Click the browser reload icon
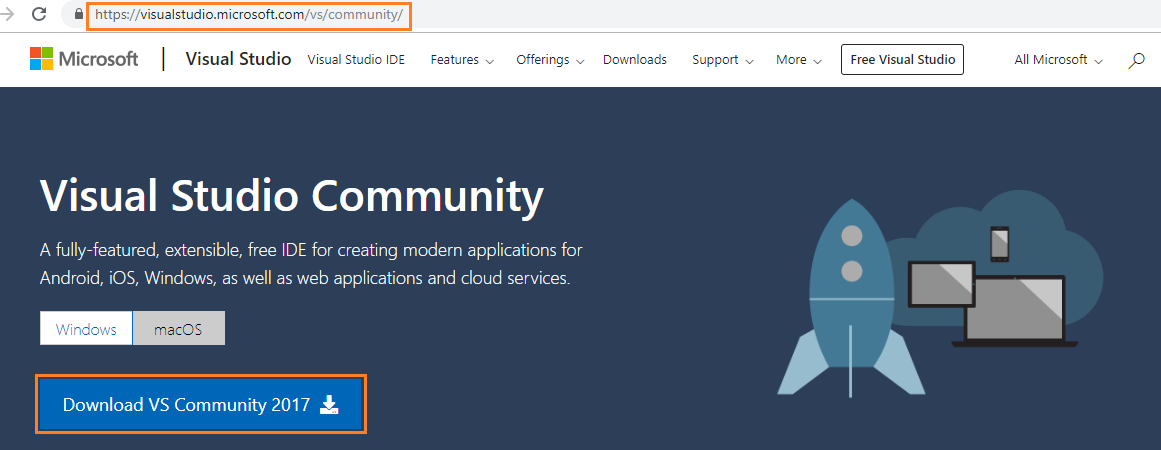The height and width of the screenshot is (450, 1161). click(39, 13)
